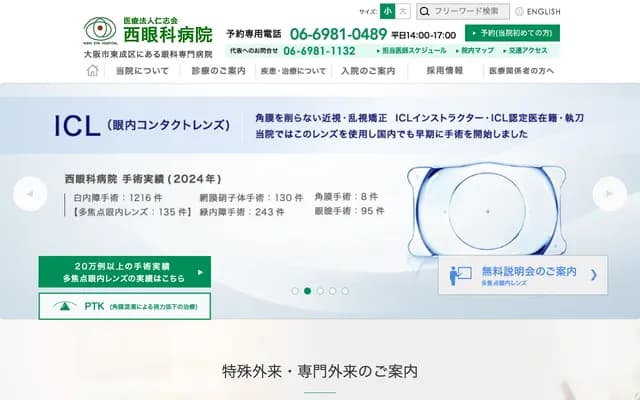640x400 pixels.
Task: Click the home icon in navigation bar
Action: (x=93, y=71)
